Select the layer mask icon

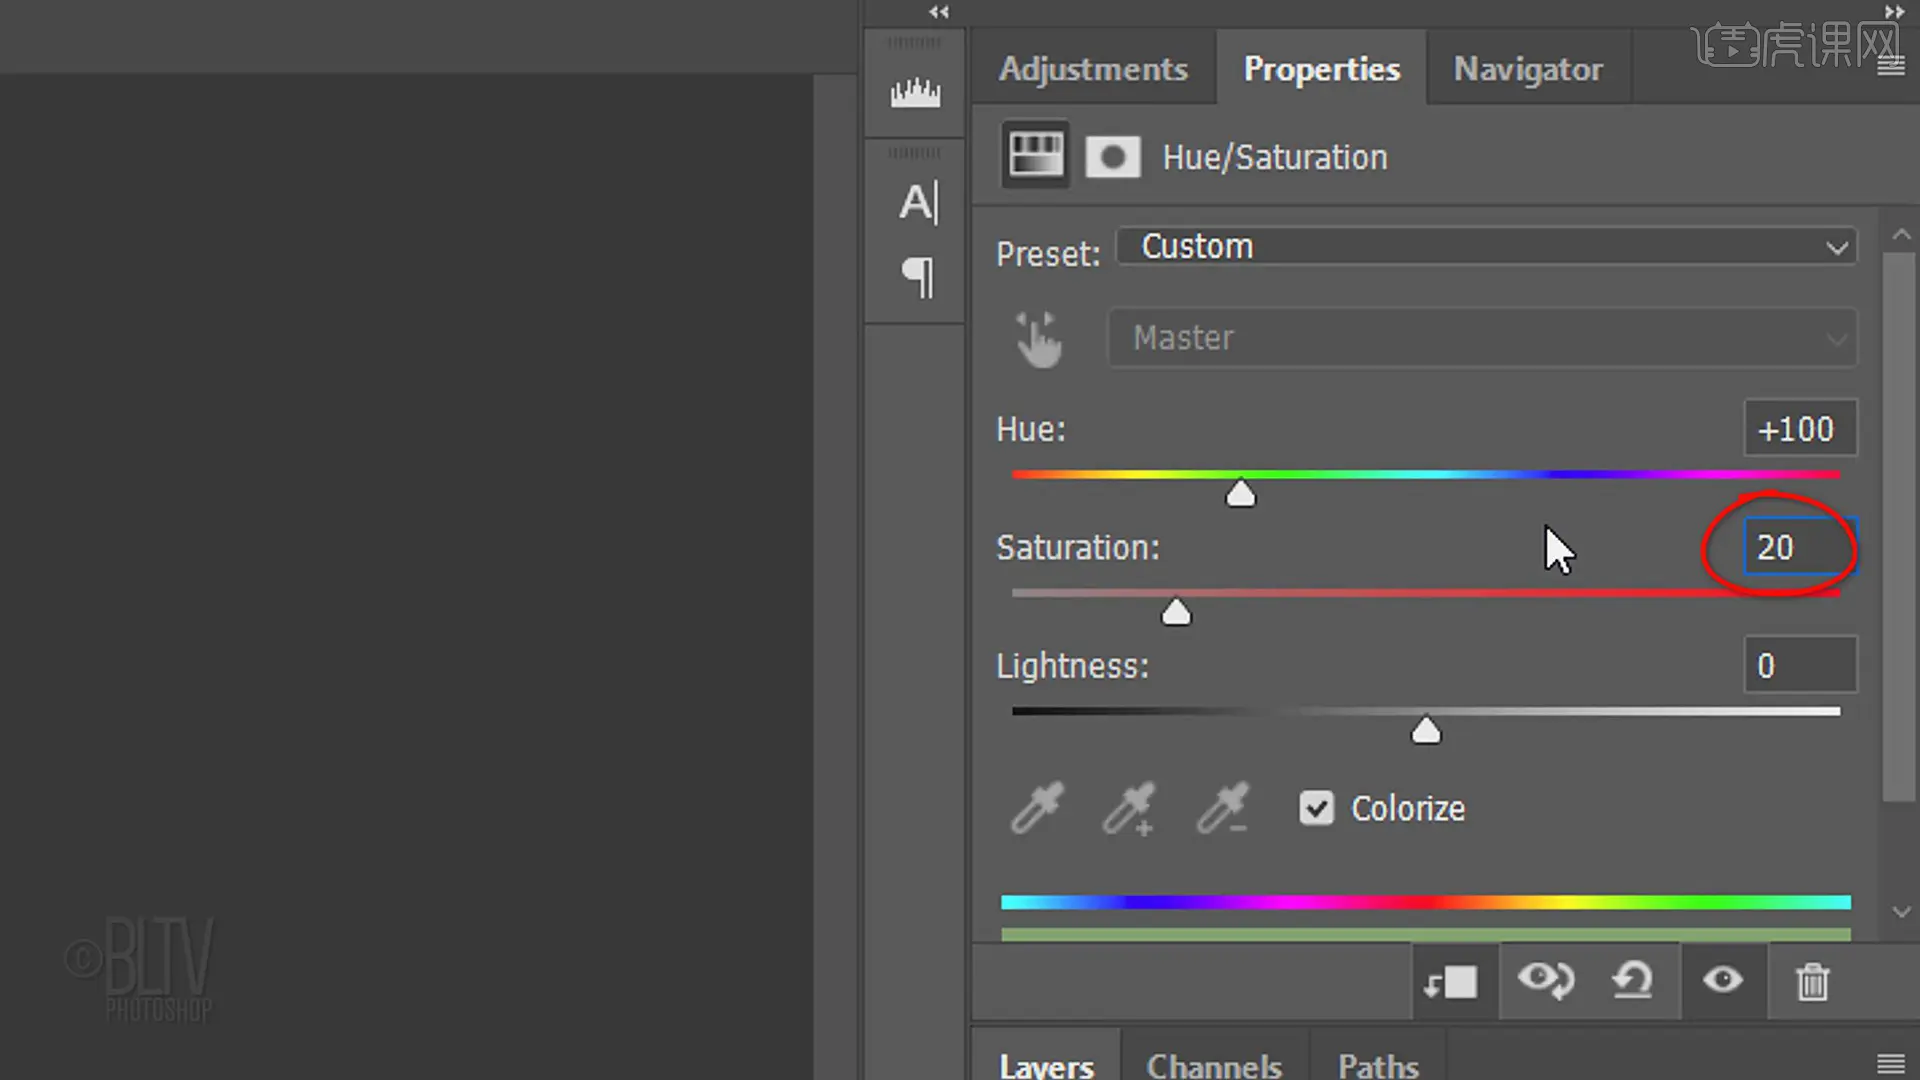click(1113, 157)
